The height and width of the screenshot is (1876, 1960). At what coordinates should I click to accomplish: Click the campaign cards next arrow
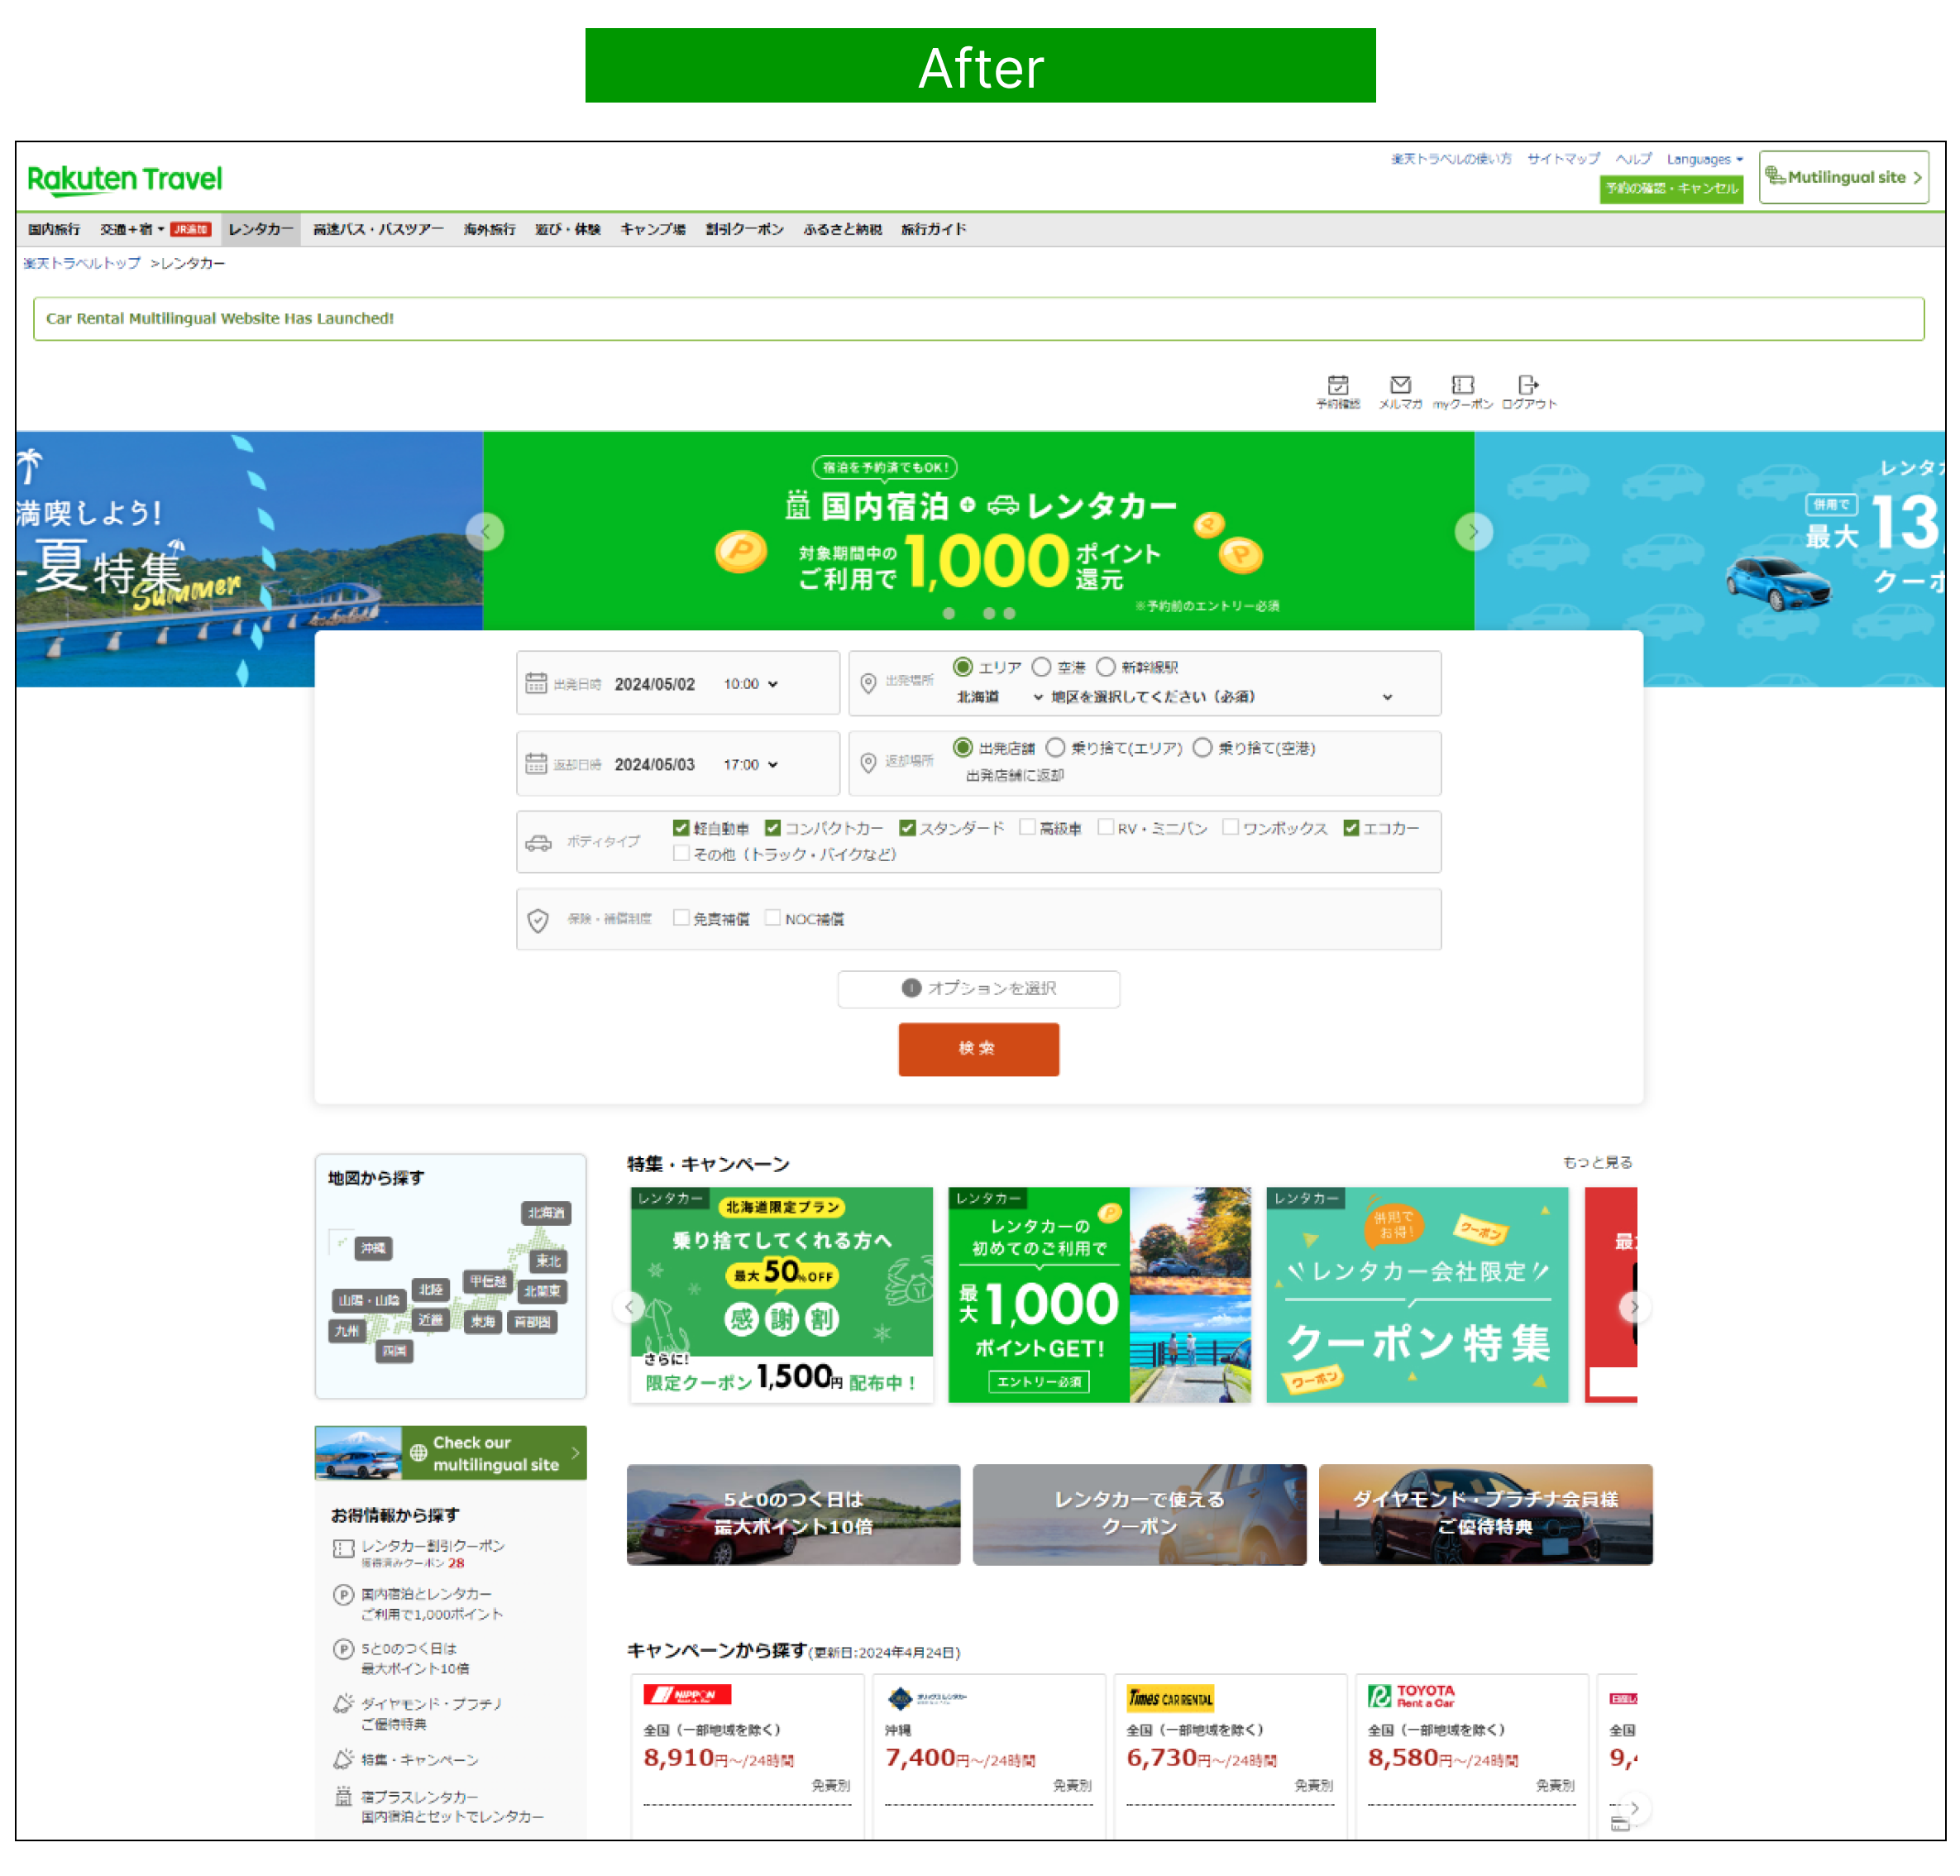[1634, 1307]
